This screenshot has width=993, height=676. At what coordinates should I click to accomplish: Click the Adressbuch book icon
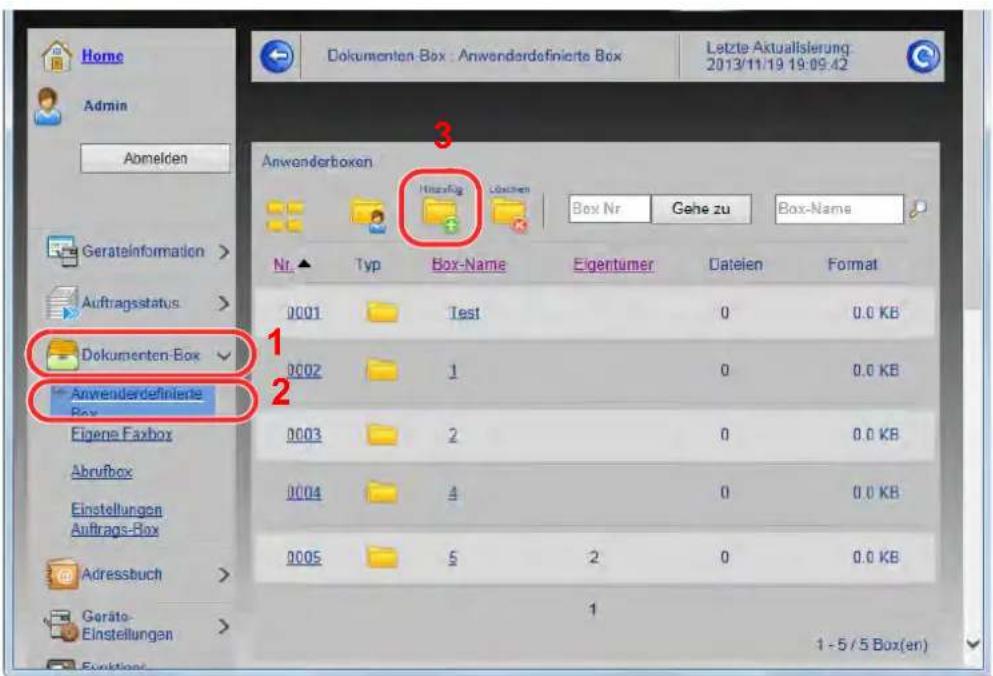[x=62, y=574]
